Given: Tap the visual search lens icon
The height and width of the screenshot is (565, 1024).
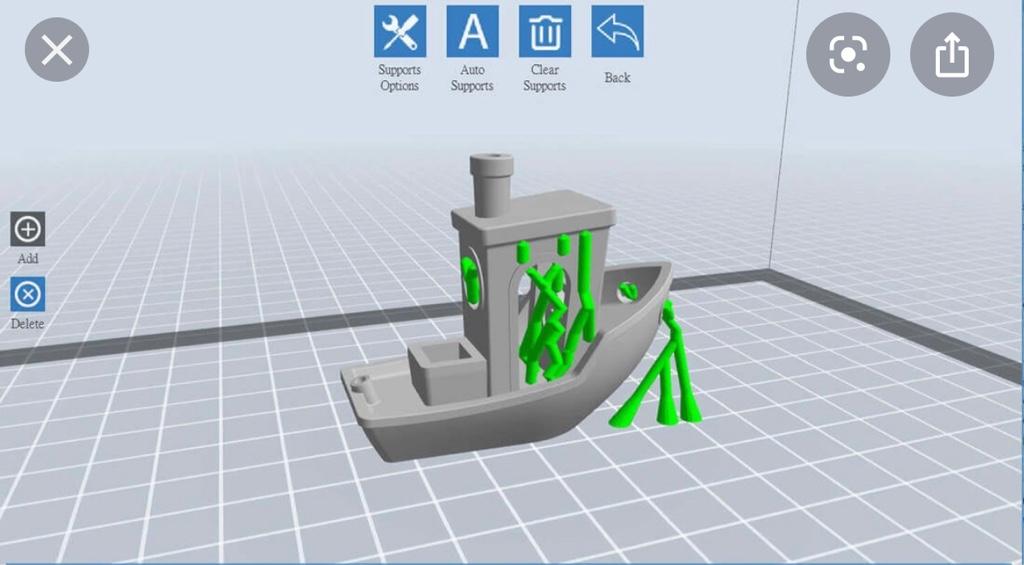Looking at the screenshot, I should click(x=847, y=54).
